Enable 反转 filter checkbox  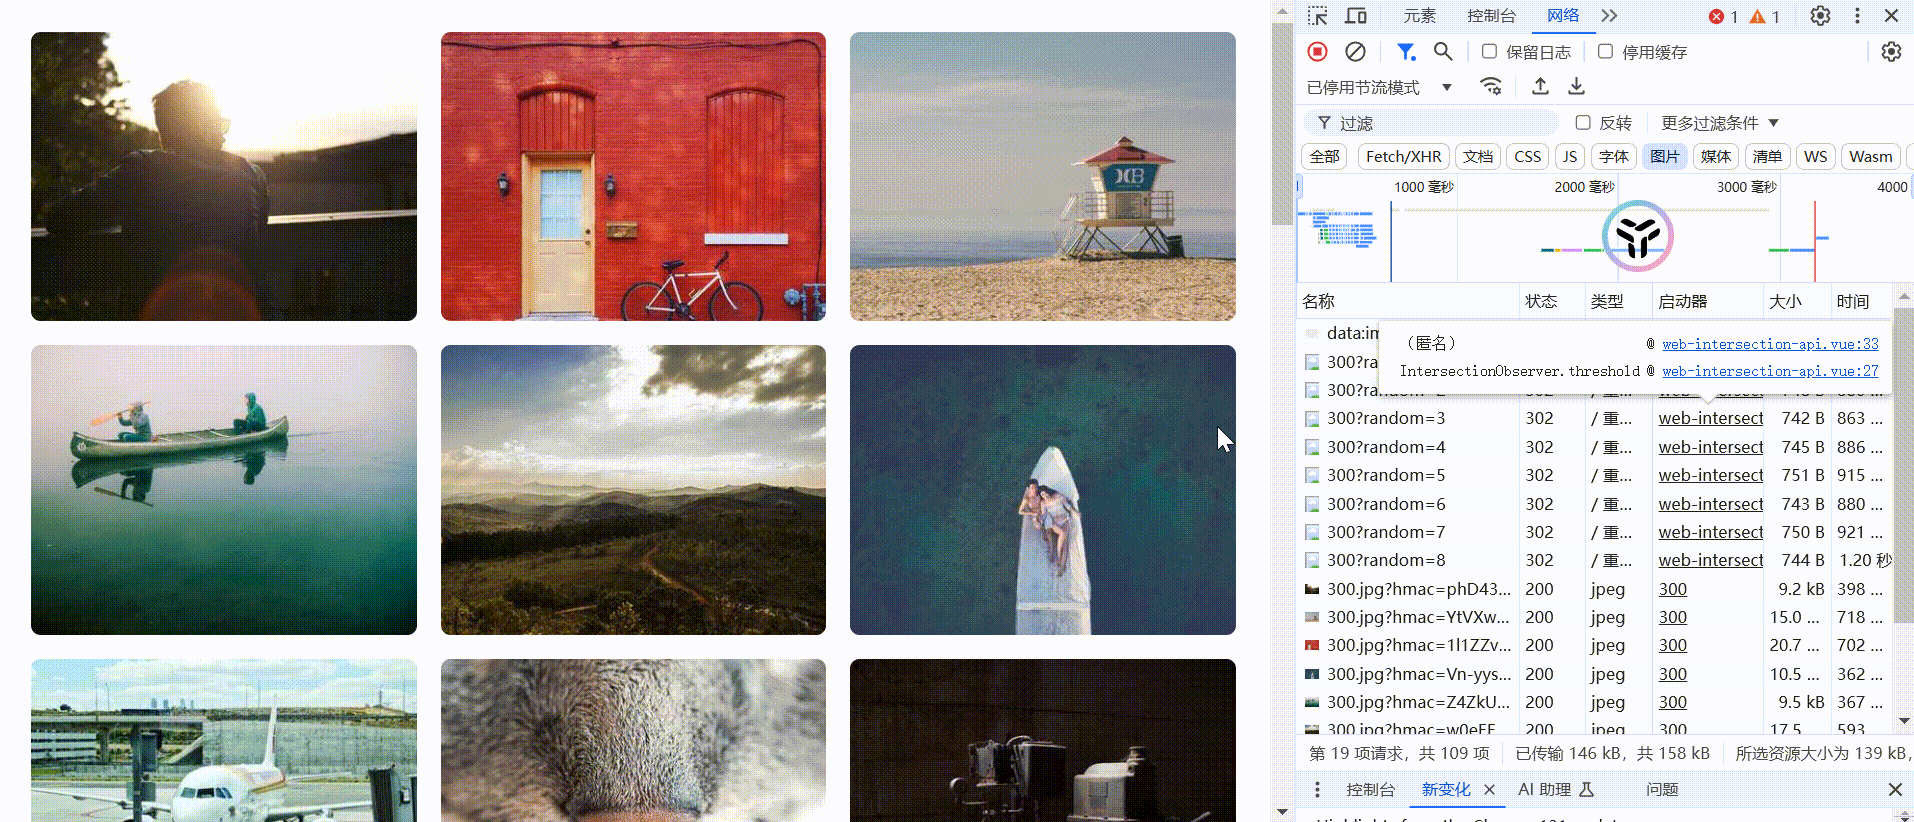click(1583, 123)
